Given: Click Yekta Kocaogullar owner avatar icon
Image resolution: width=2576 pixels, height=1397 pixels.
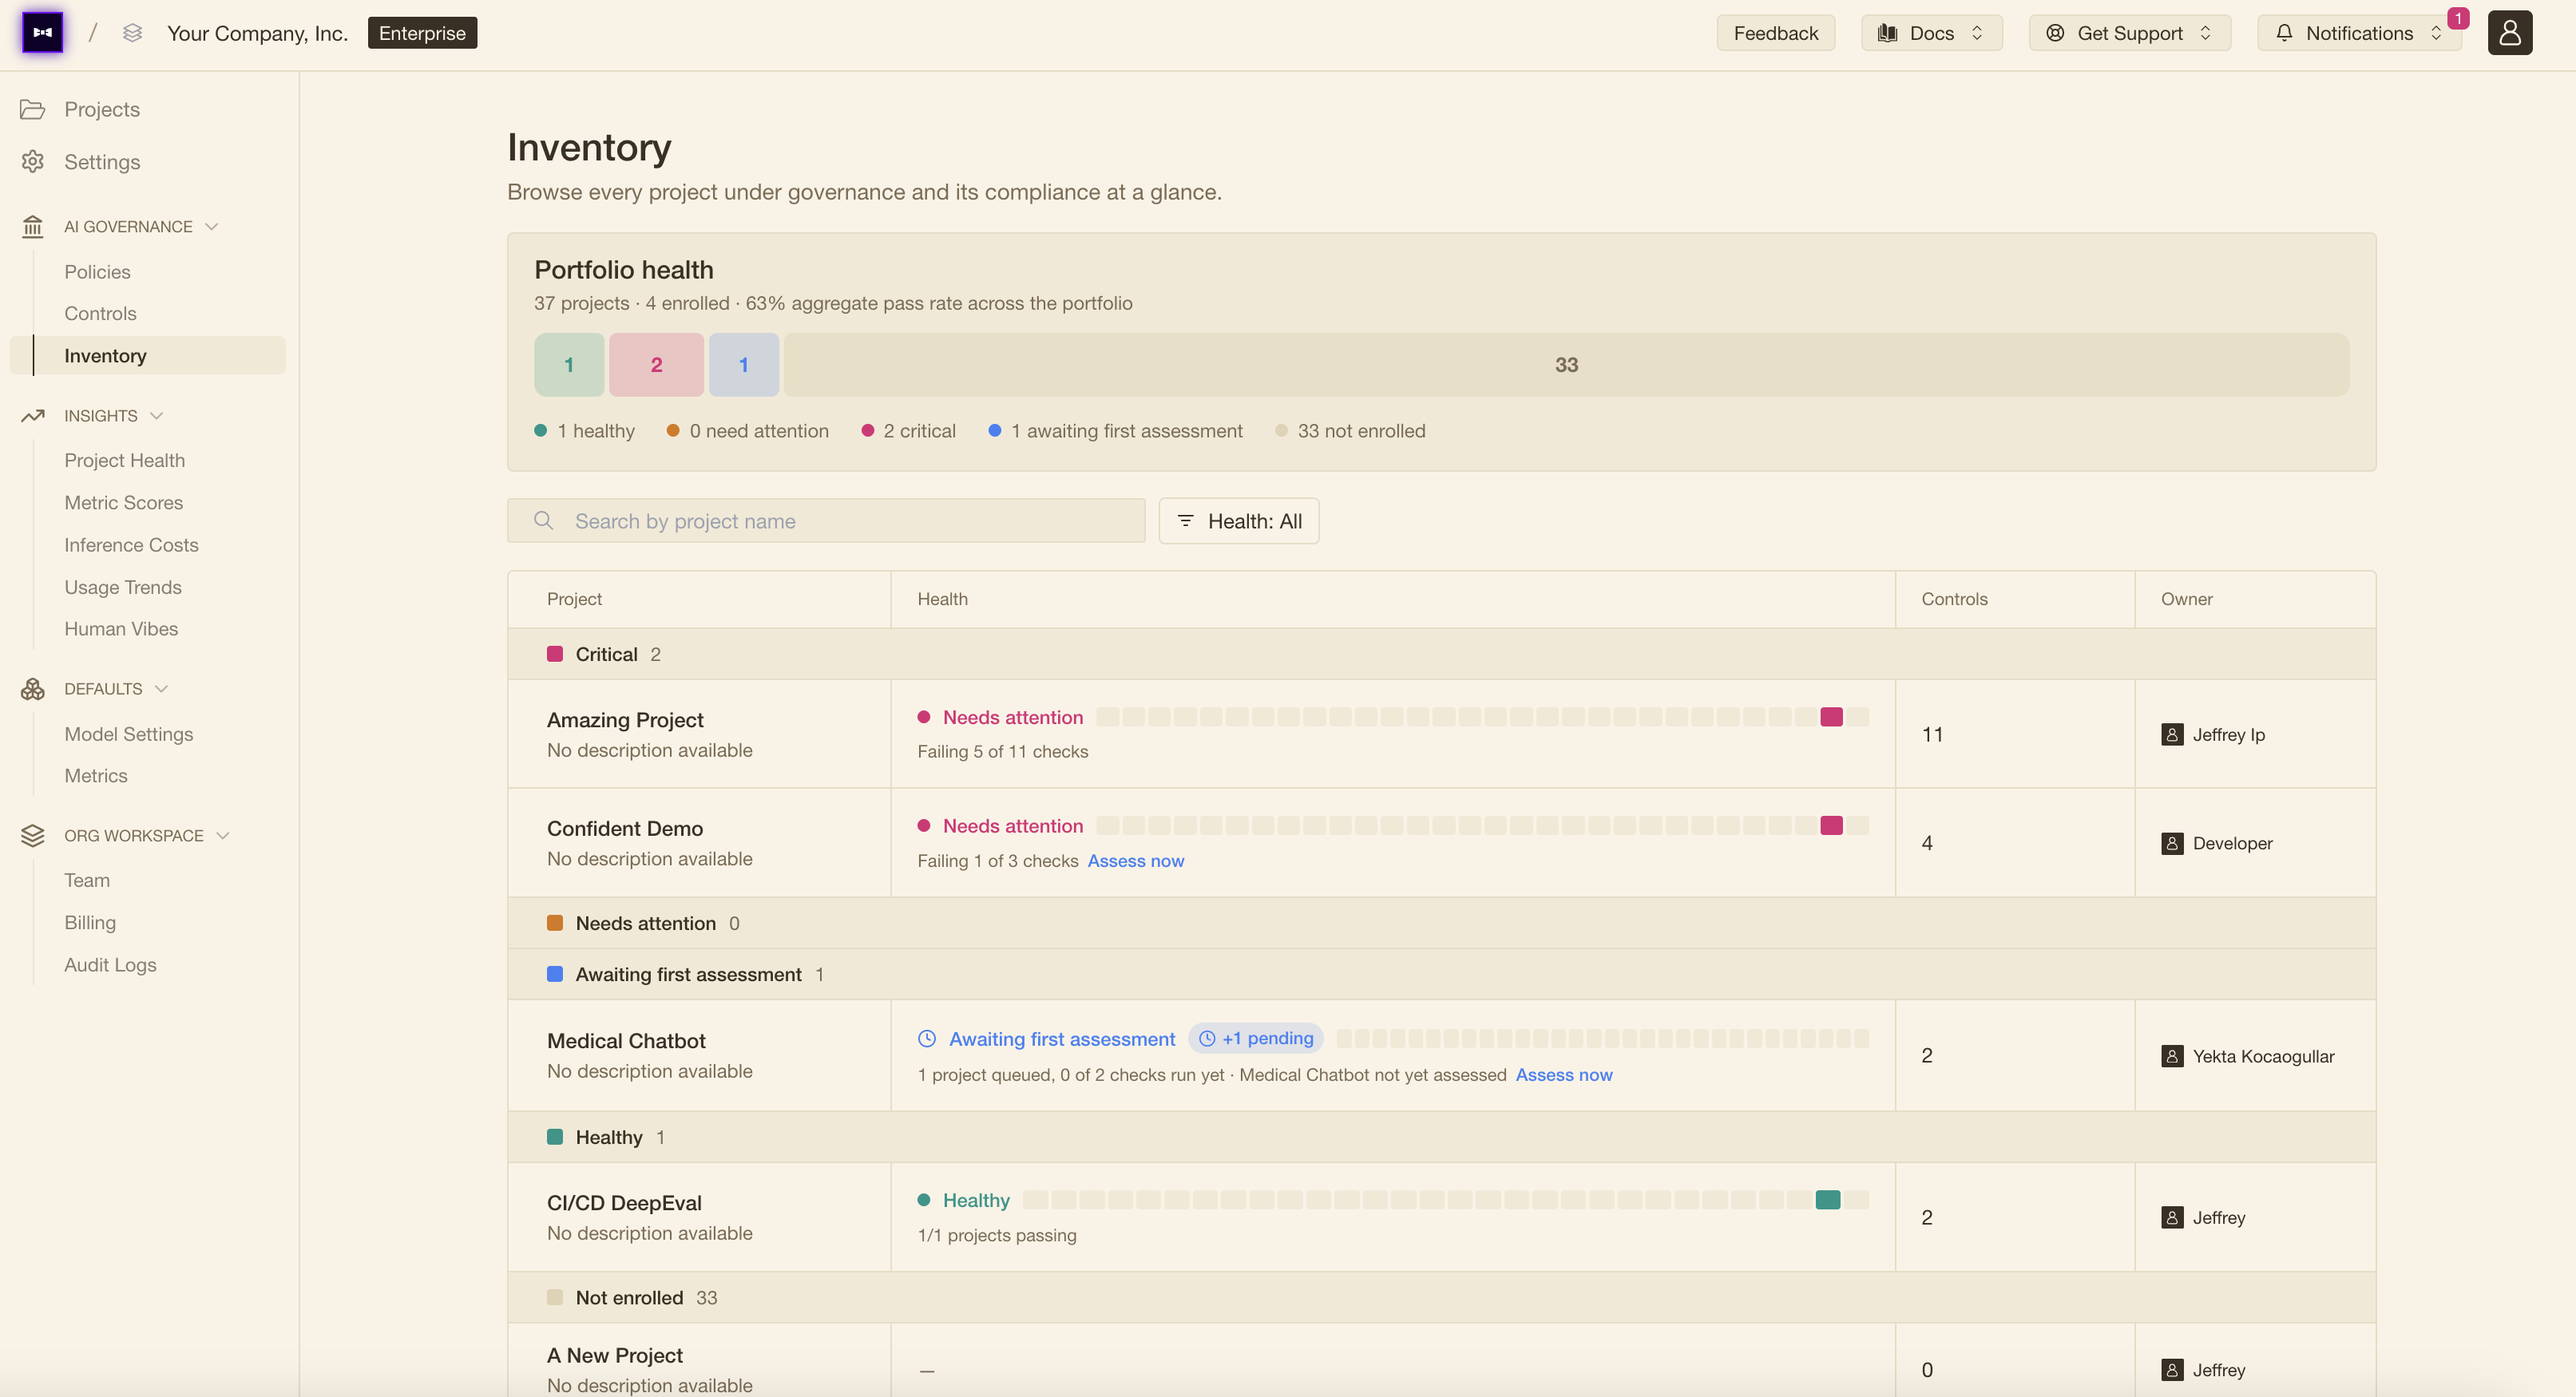Looking at the screenshot, I should (x=2171, y=1056).
